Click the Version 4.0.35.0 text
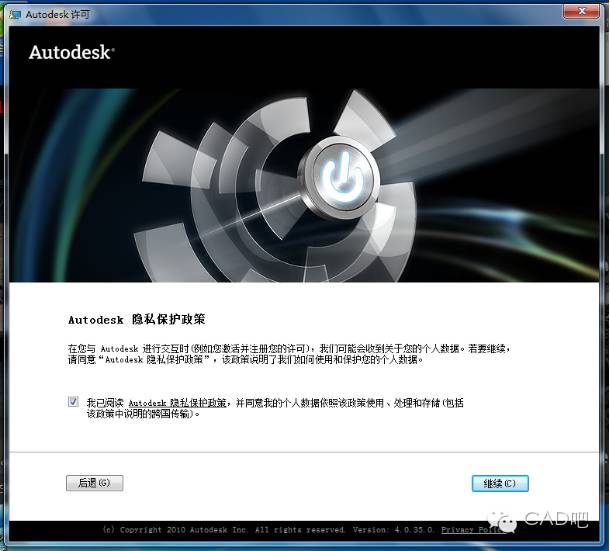Screen dimensions: 610x551 [x=393, y=530]
